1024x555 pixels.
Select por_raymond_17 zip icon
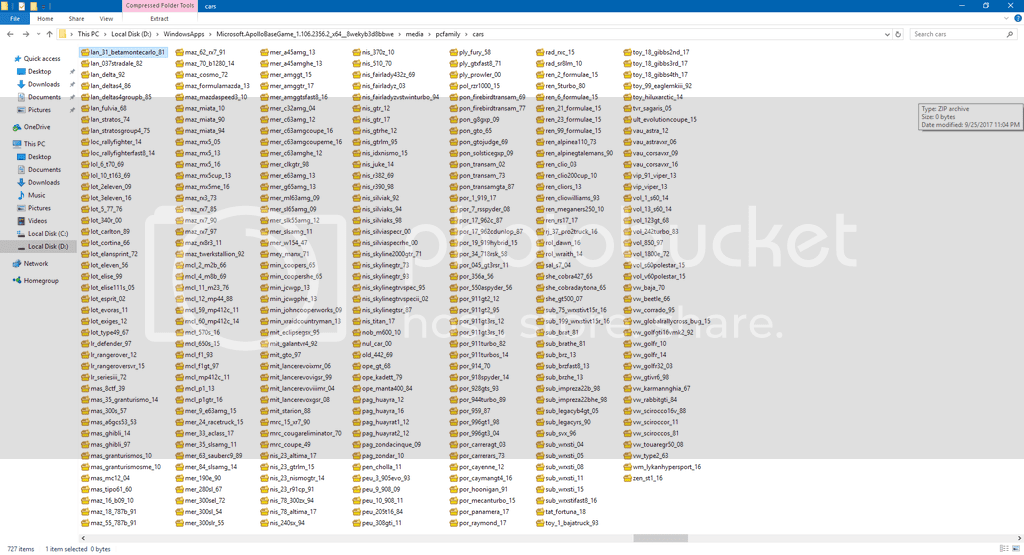tap(454, 523)
